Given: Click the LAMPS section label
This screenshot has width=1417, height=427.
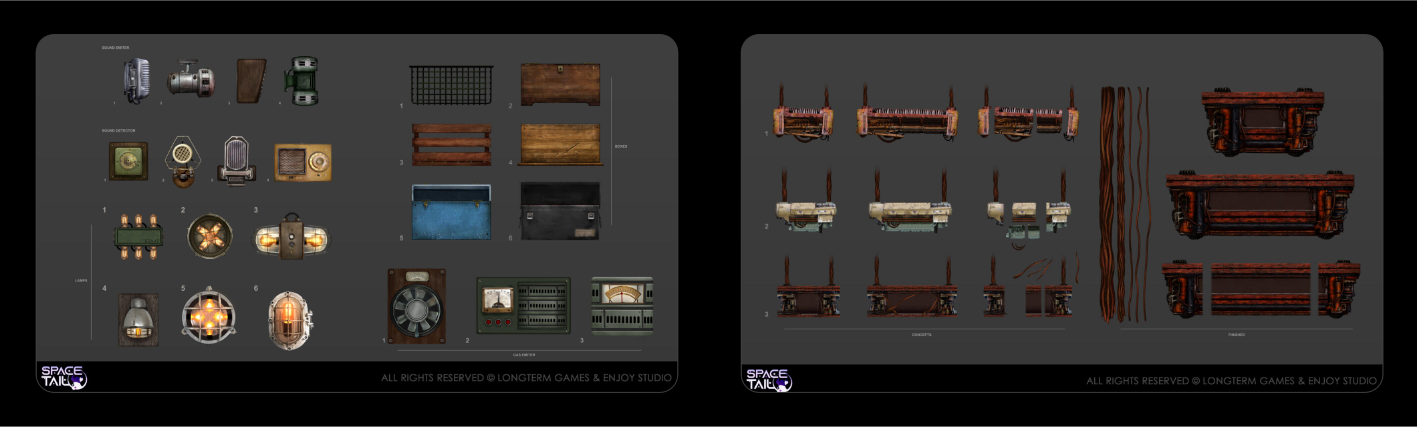Looking at the screenshot, I should tap(82, 280).
